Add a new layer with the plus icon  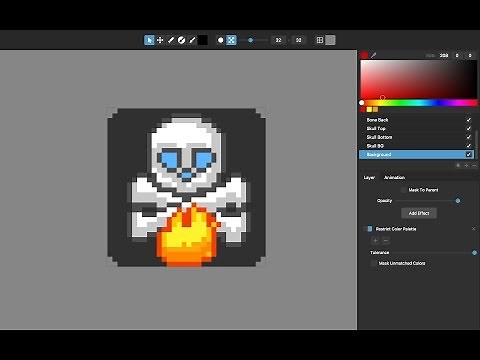(x=466, y=165)
